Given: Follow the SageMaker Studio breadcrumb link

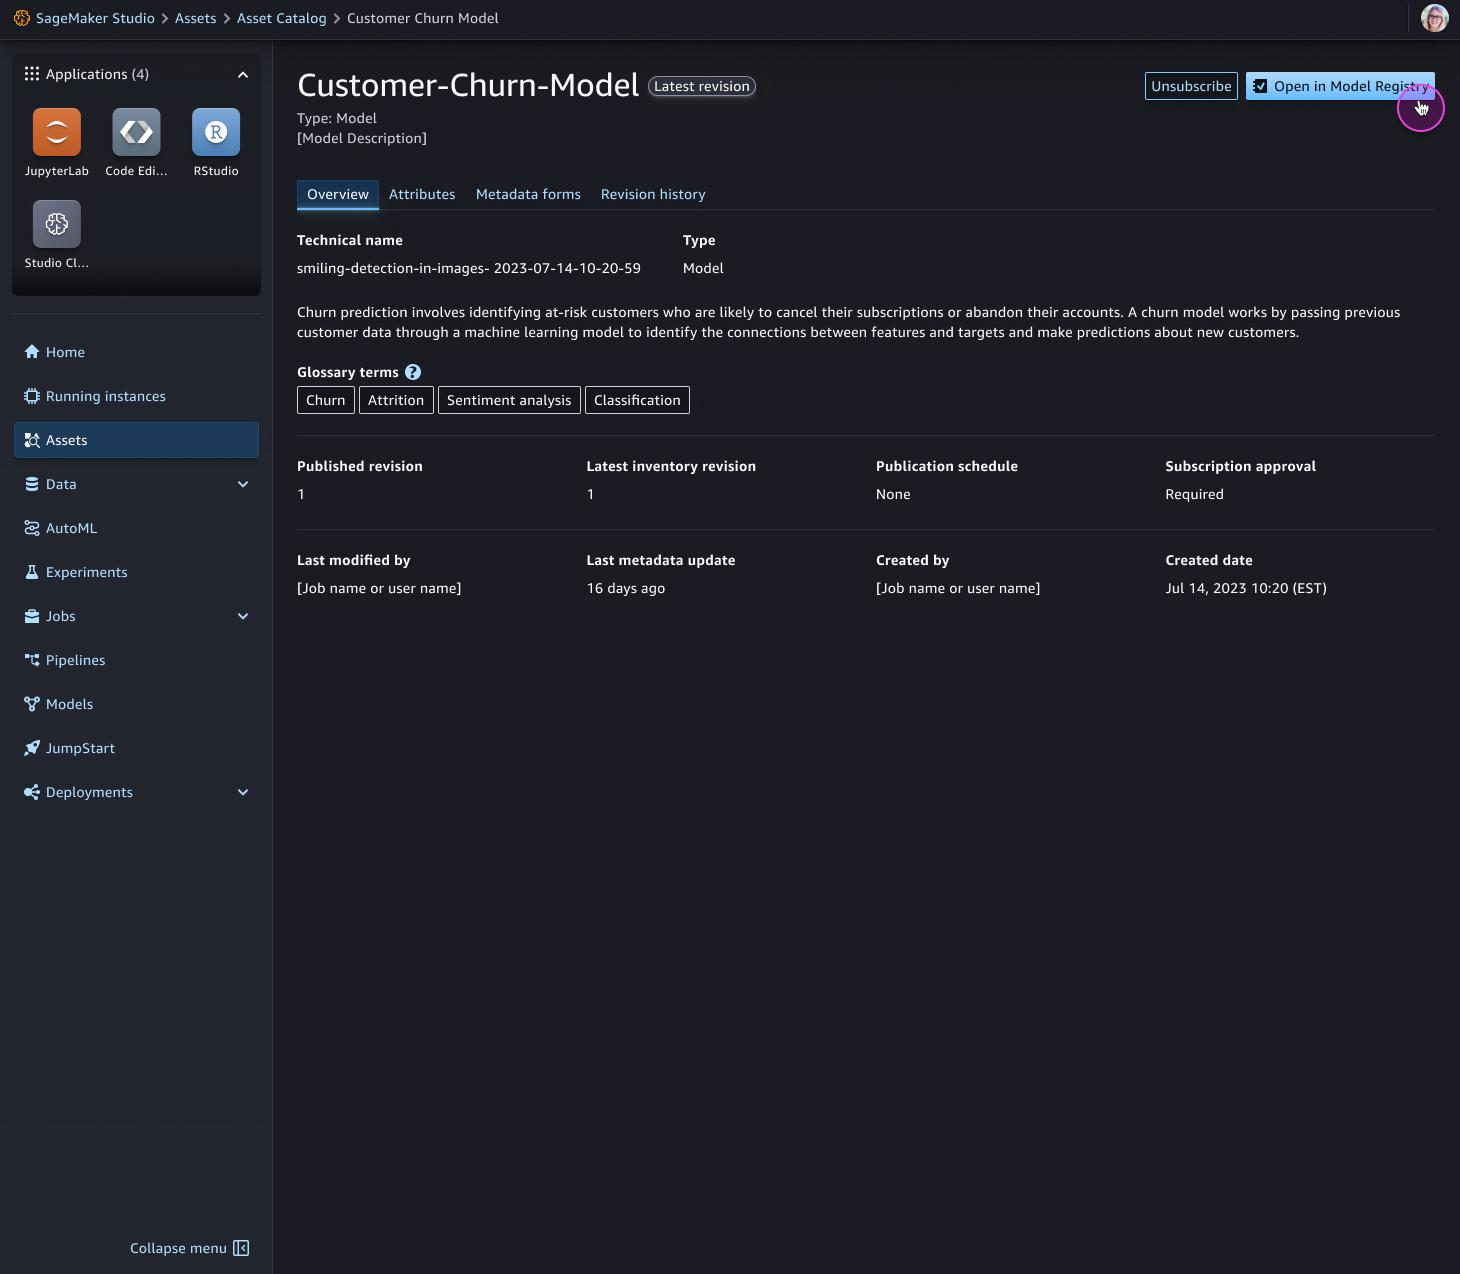Looking at the screenshot, I should 95,18.
